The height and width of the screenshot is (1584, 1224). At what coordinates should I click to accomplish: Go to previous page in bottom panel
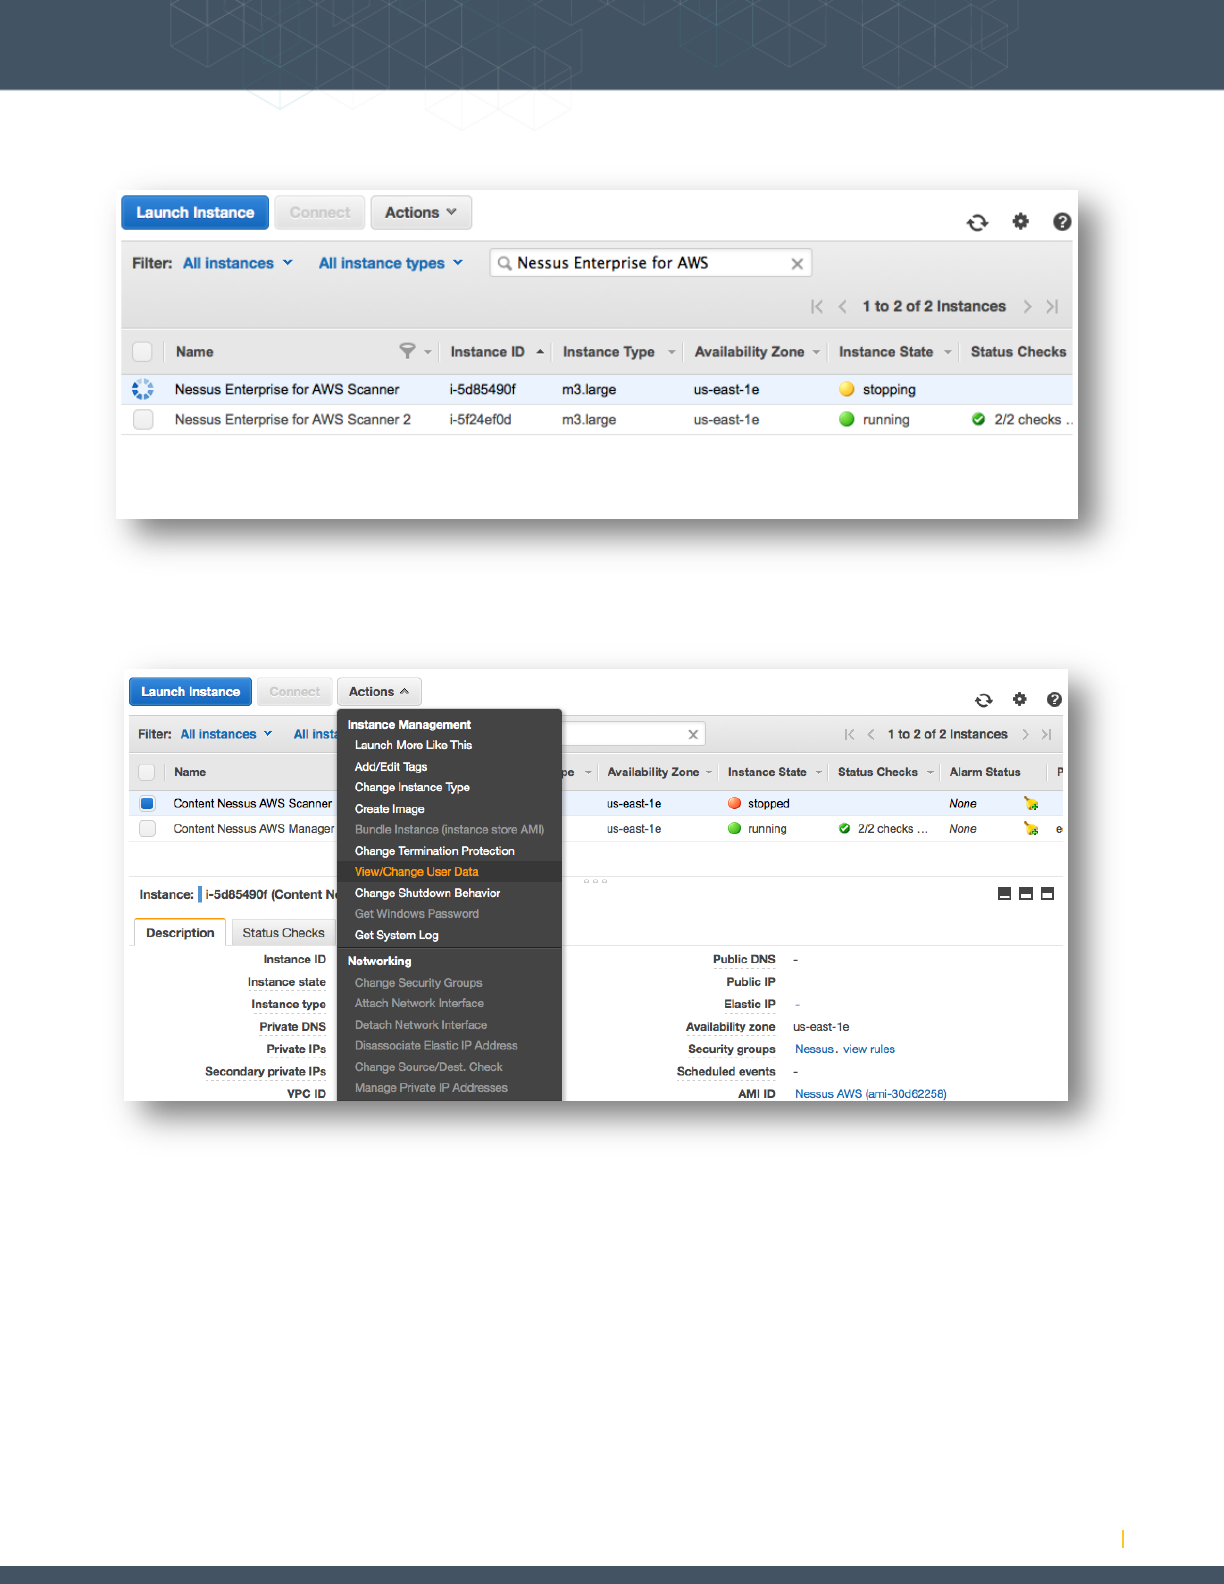coord(871,734)
